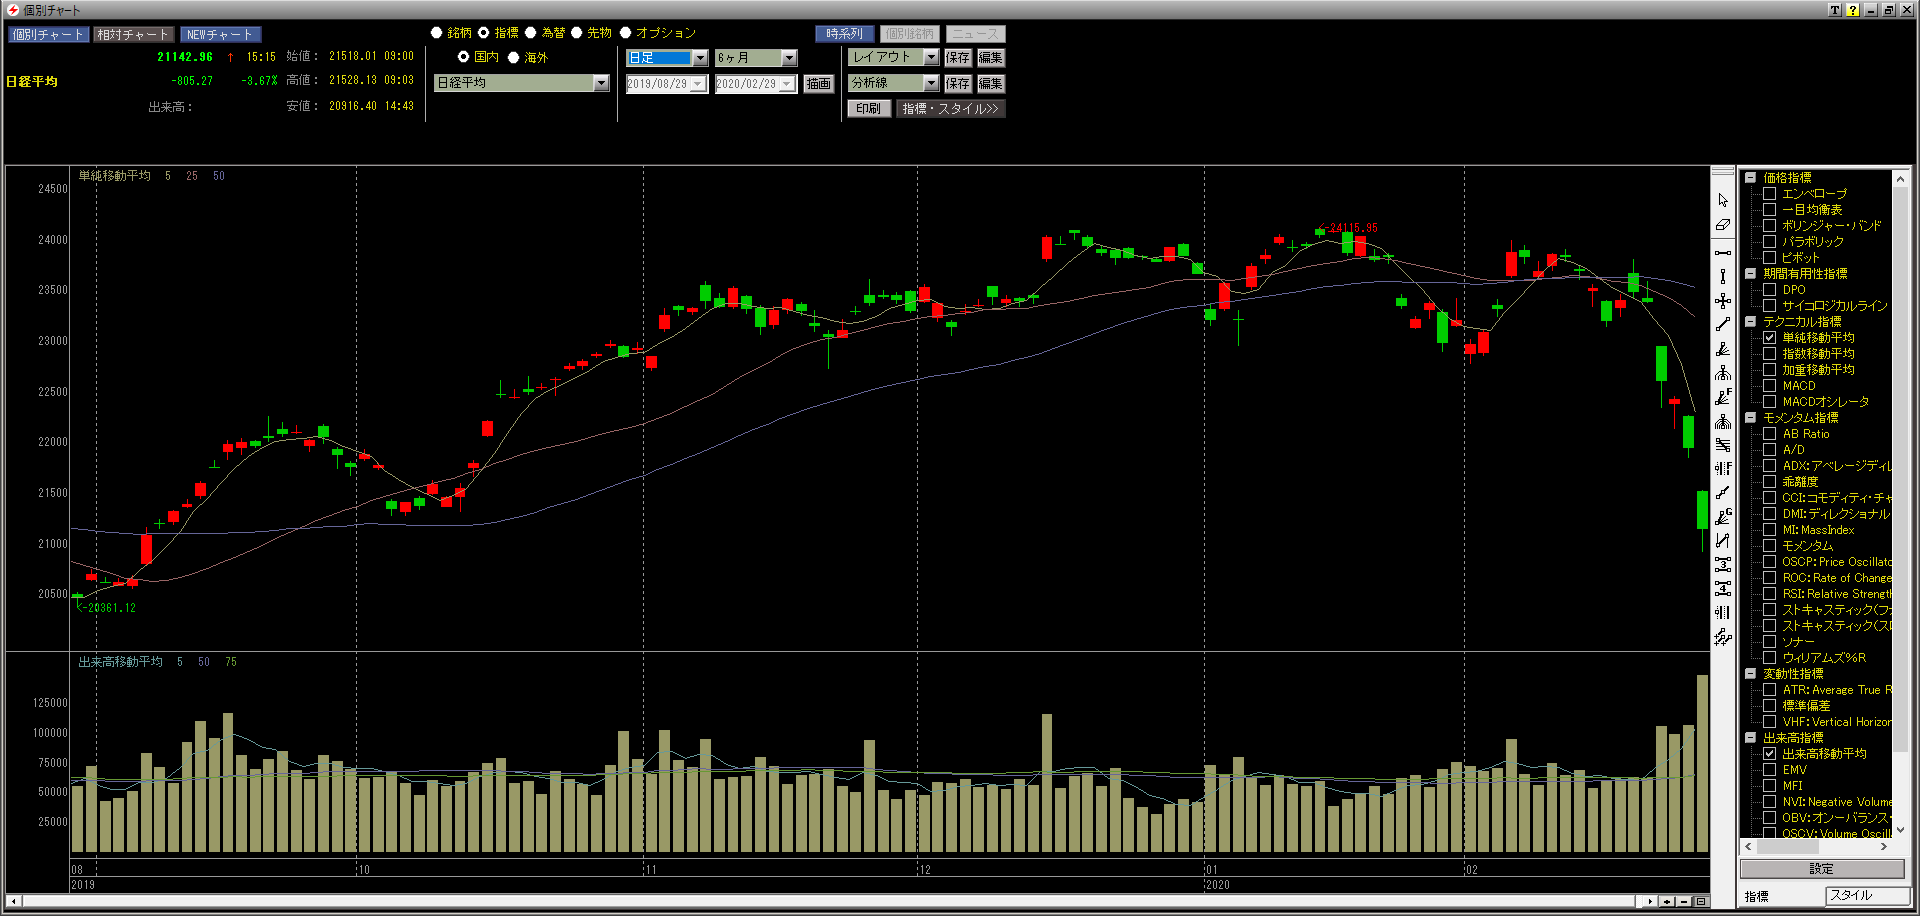Uncheck the 単純移動平均 indicator

tap(1769, 338)
